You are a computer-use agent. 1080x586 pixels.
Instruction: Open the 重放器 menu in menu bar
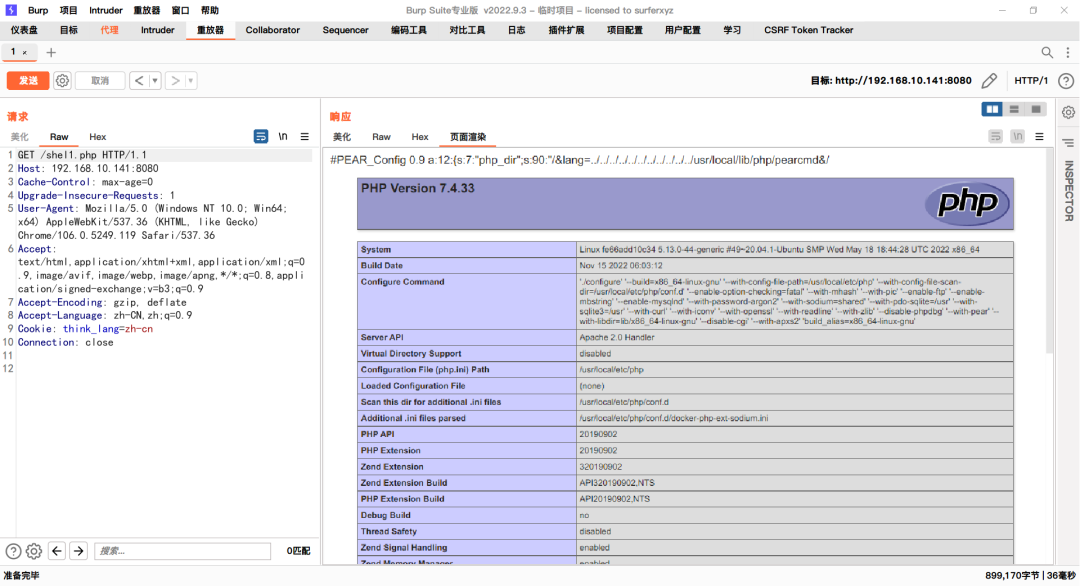click(147, 10)
